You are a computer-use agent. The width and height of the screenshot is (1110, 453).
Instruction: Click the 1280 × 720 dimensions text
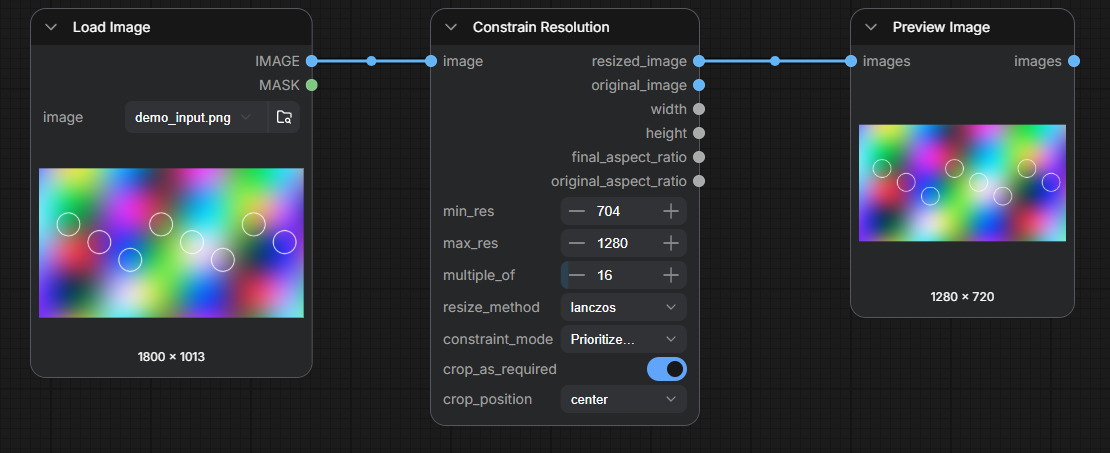(x=962, y=297)
